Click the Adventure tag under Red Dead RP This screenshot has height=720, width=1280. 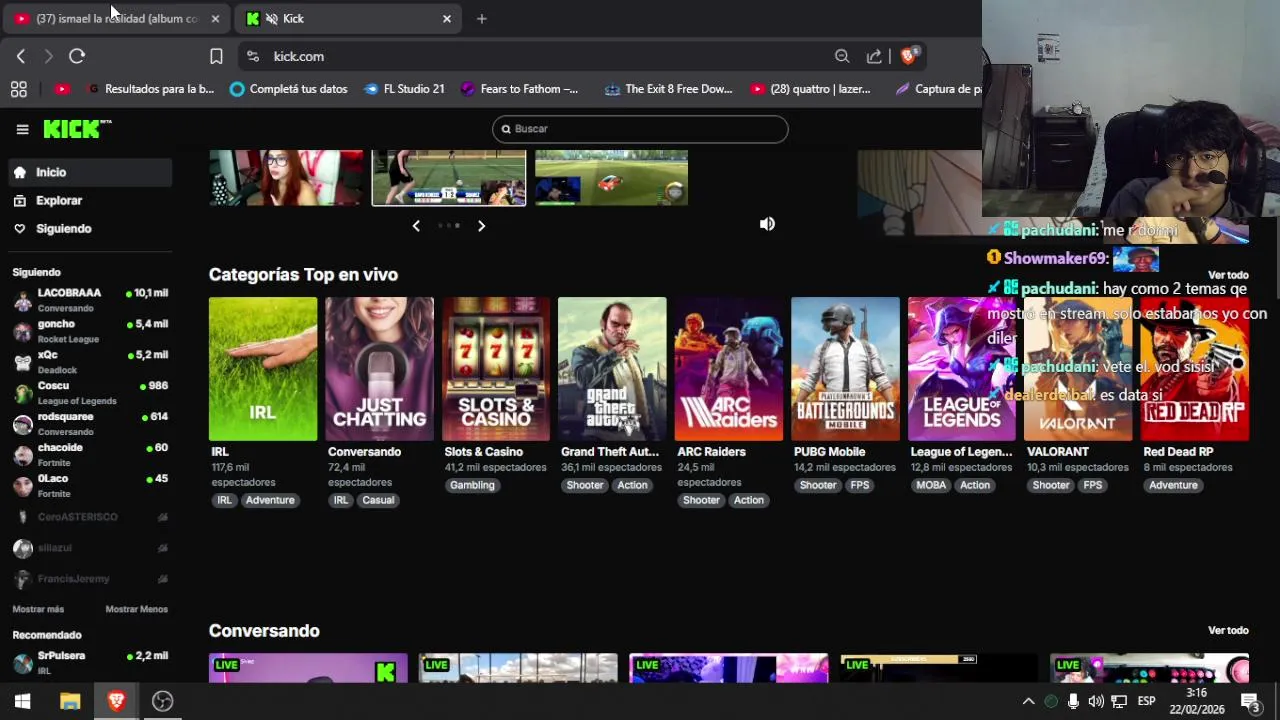(1173, 485)
